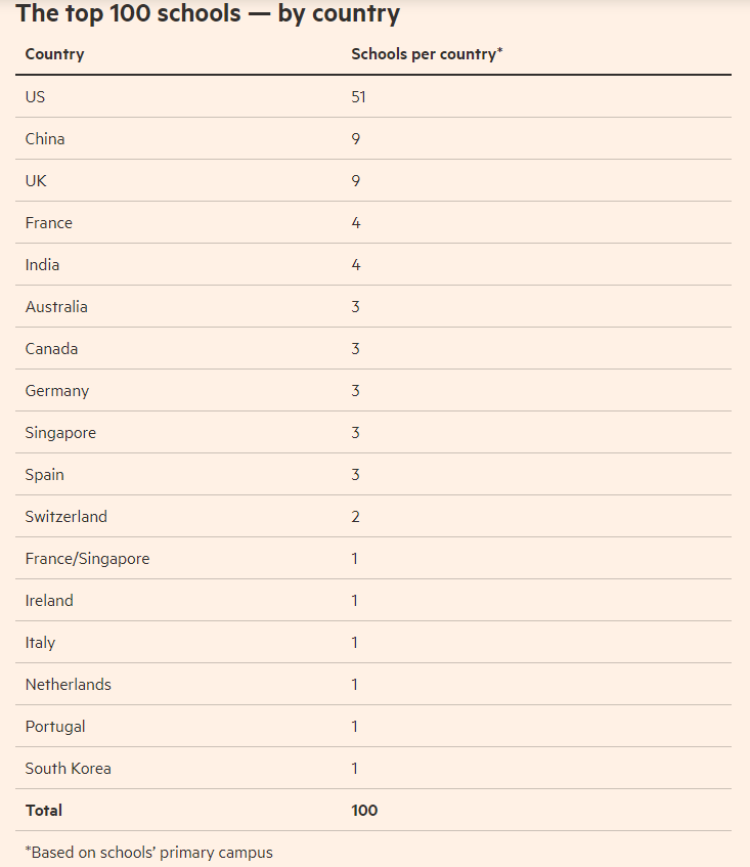Click the value 51 for US
Viewport: 750px width, 867px height.
(x=358, y=97)
